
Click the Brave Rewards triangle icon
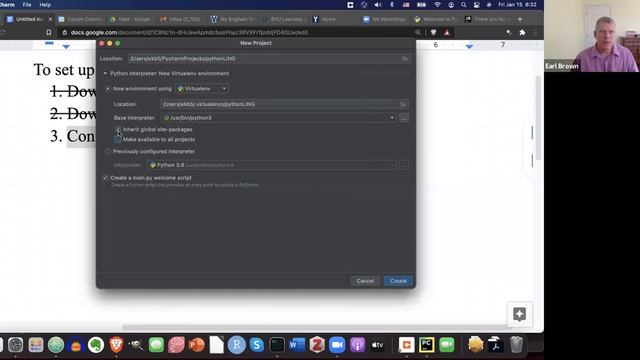pos(447,33)
